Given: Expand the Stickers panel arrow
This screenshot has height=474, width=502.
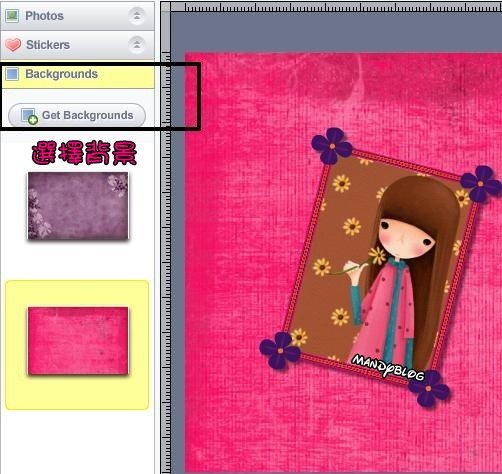Looking at the screenshot, I should [137, 44].
